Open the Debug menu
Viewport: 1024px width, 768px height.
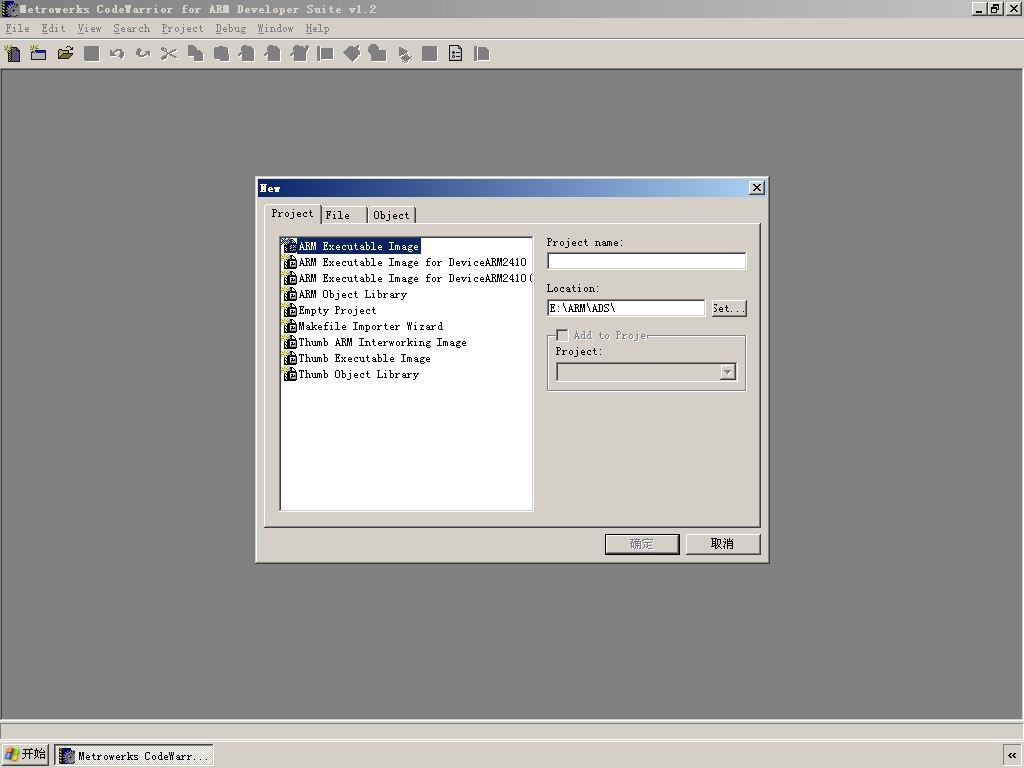tap(231, 29)
